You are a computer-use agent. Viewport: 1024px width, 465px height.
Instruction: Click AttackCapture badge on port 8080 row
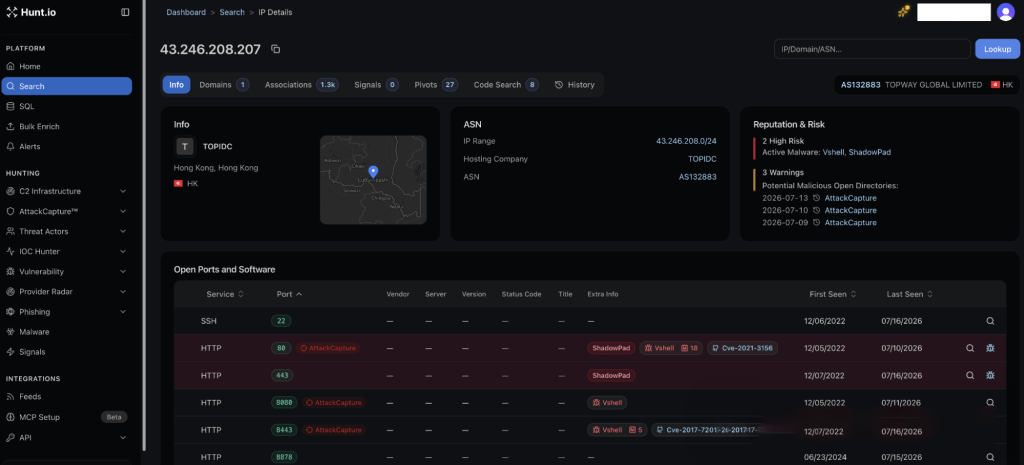(333, 403)
